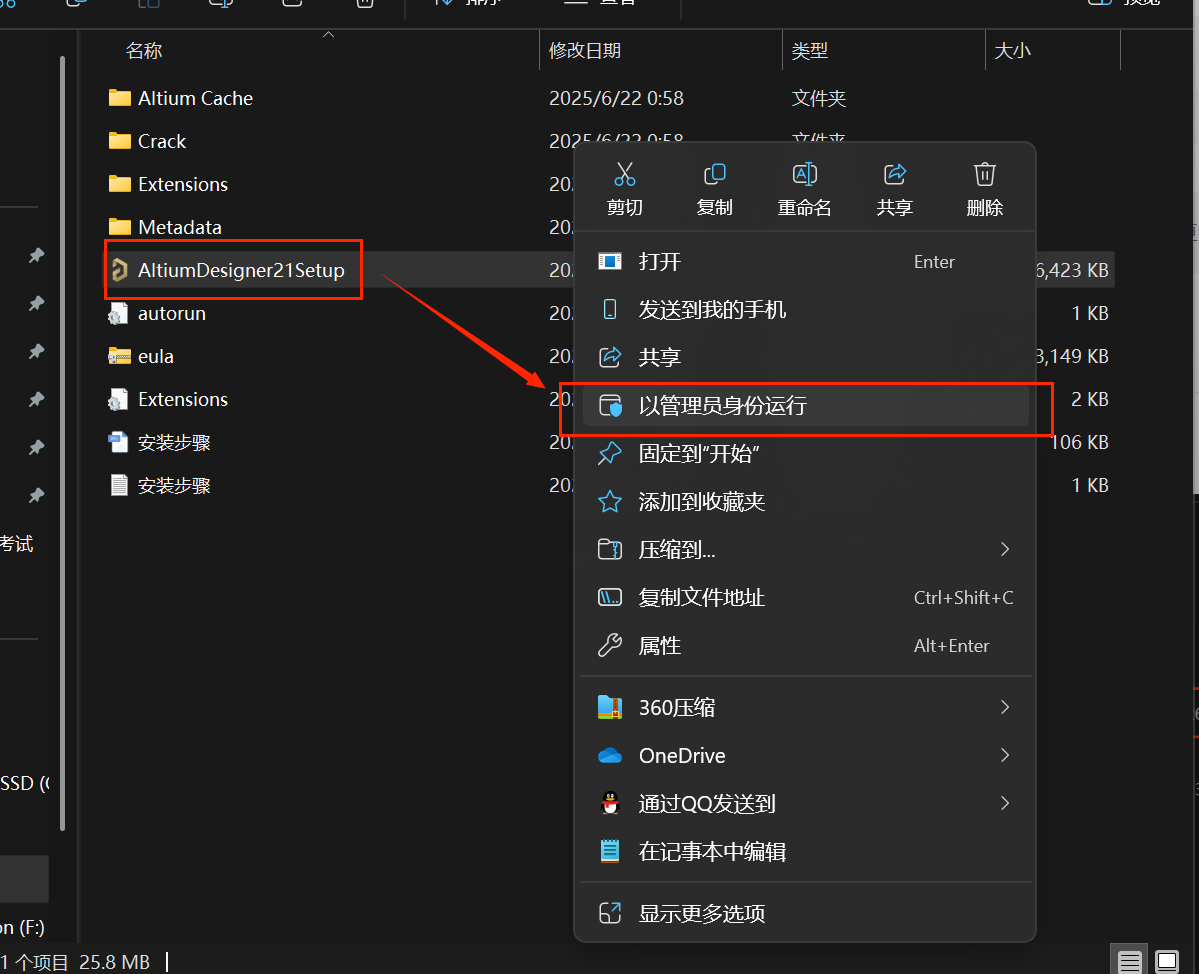Click the zip folder icon beside 压缩到...
Viewport: 1199px width, 974px height.
click(609, 549)
